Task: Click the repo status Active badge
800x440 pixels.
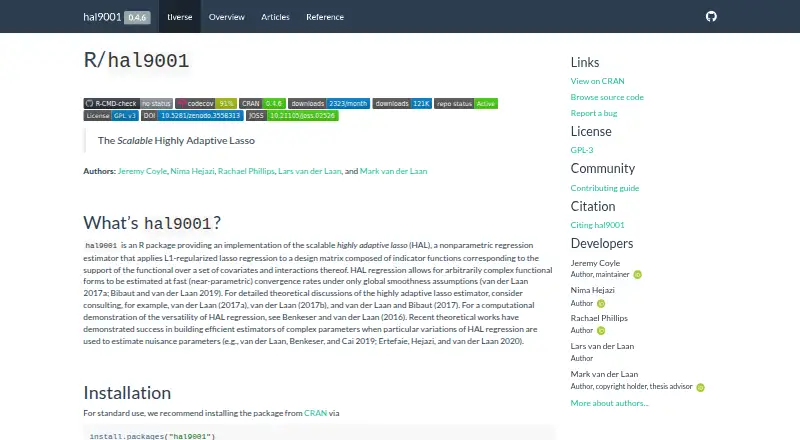Action: (466, 104)
